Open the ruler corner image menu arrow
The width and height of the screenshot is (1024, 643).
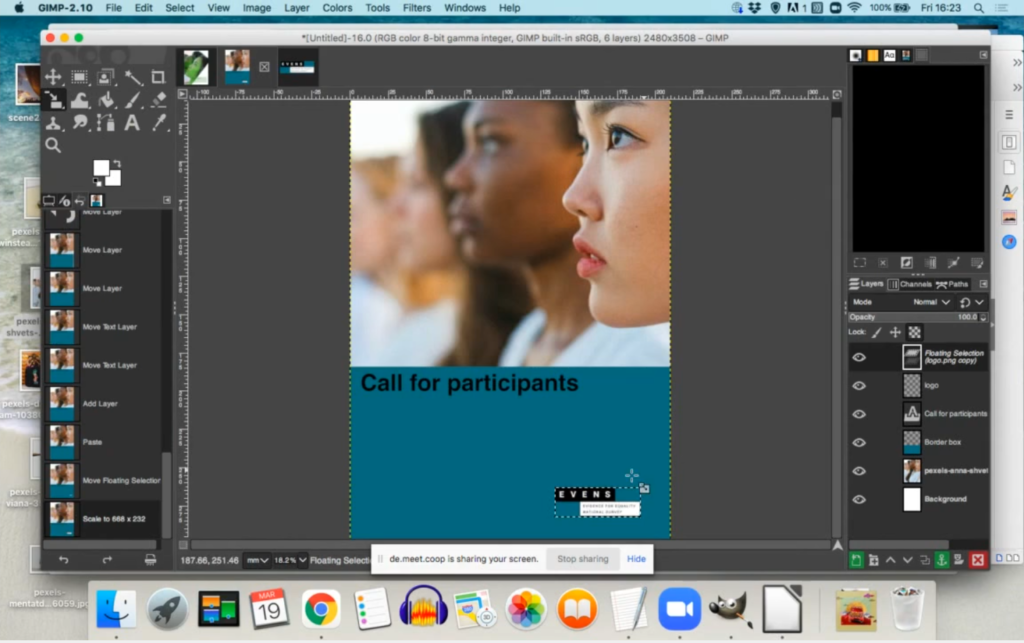182,94
